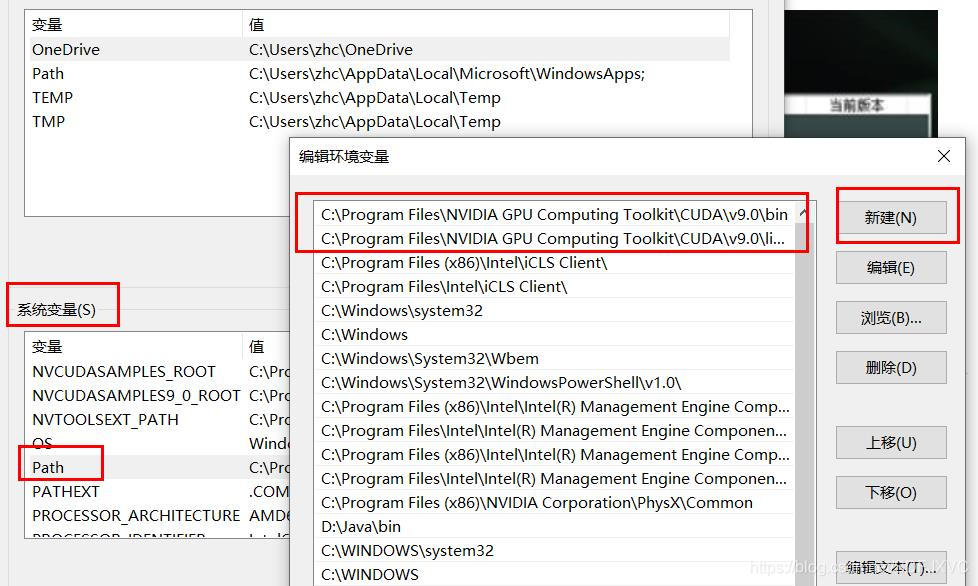Select the NVIDIA Corporation\PhysX\Common entry
Viewport: 978px width, 586px height.
[554, 502]
